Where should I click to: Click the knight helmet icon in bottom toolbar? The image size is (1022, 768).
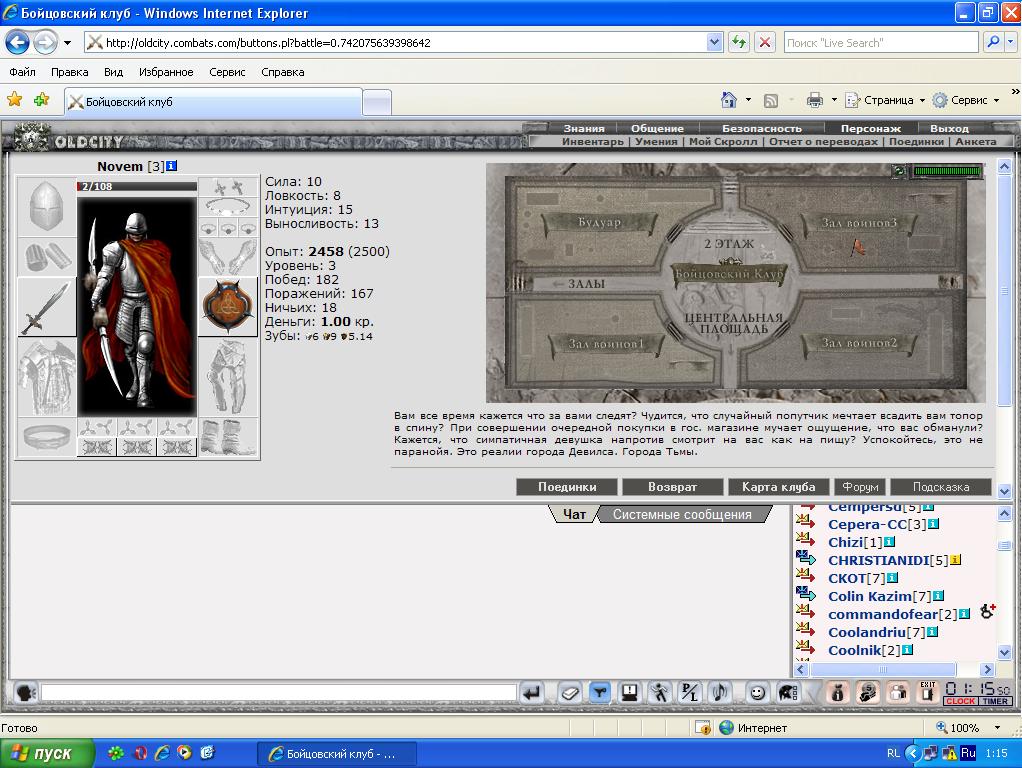[787, 692]
